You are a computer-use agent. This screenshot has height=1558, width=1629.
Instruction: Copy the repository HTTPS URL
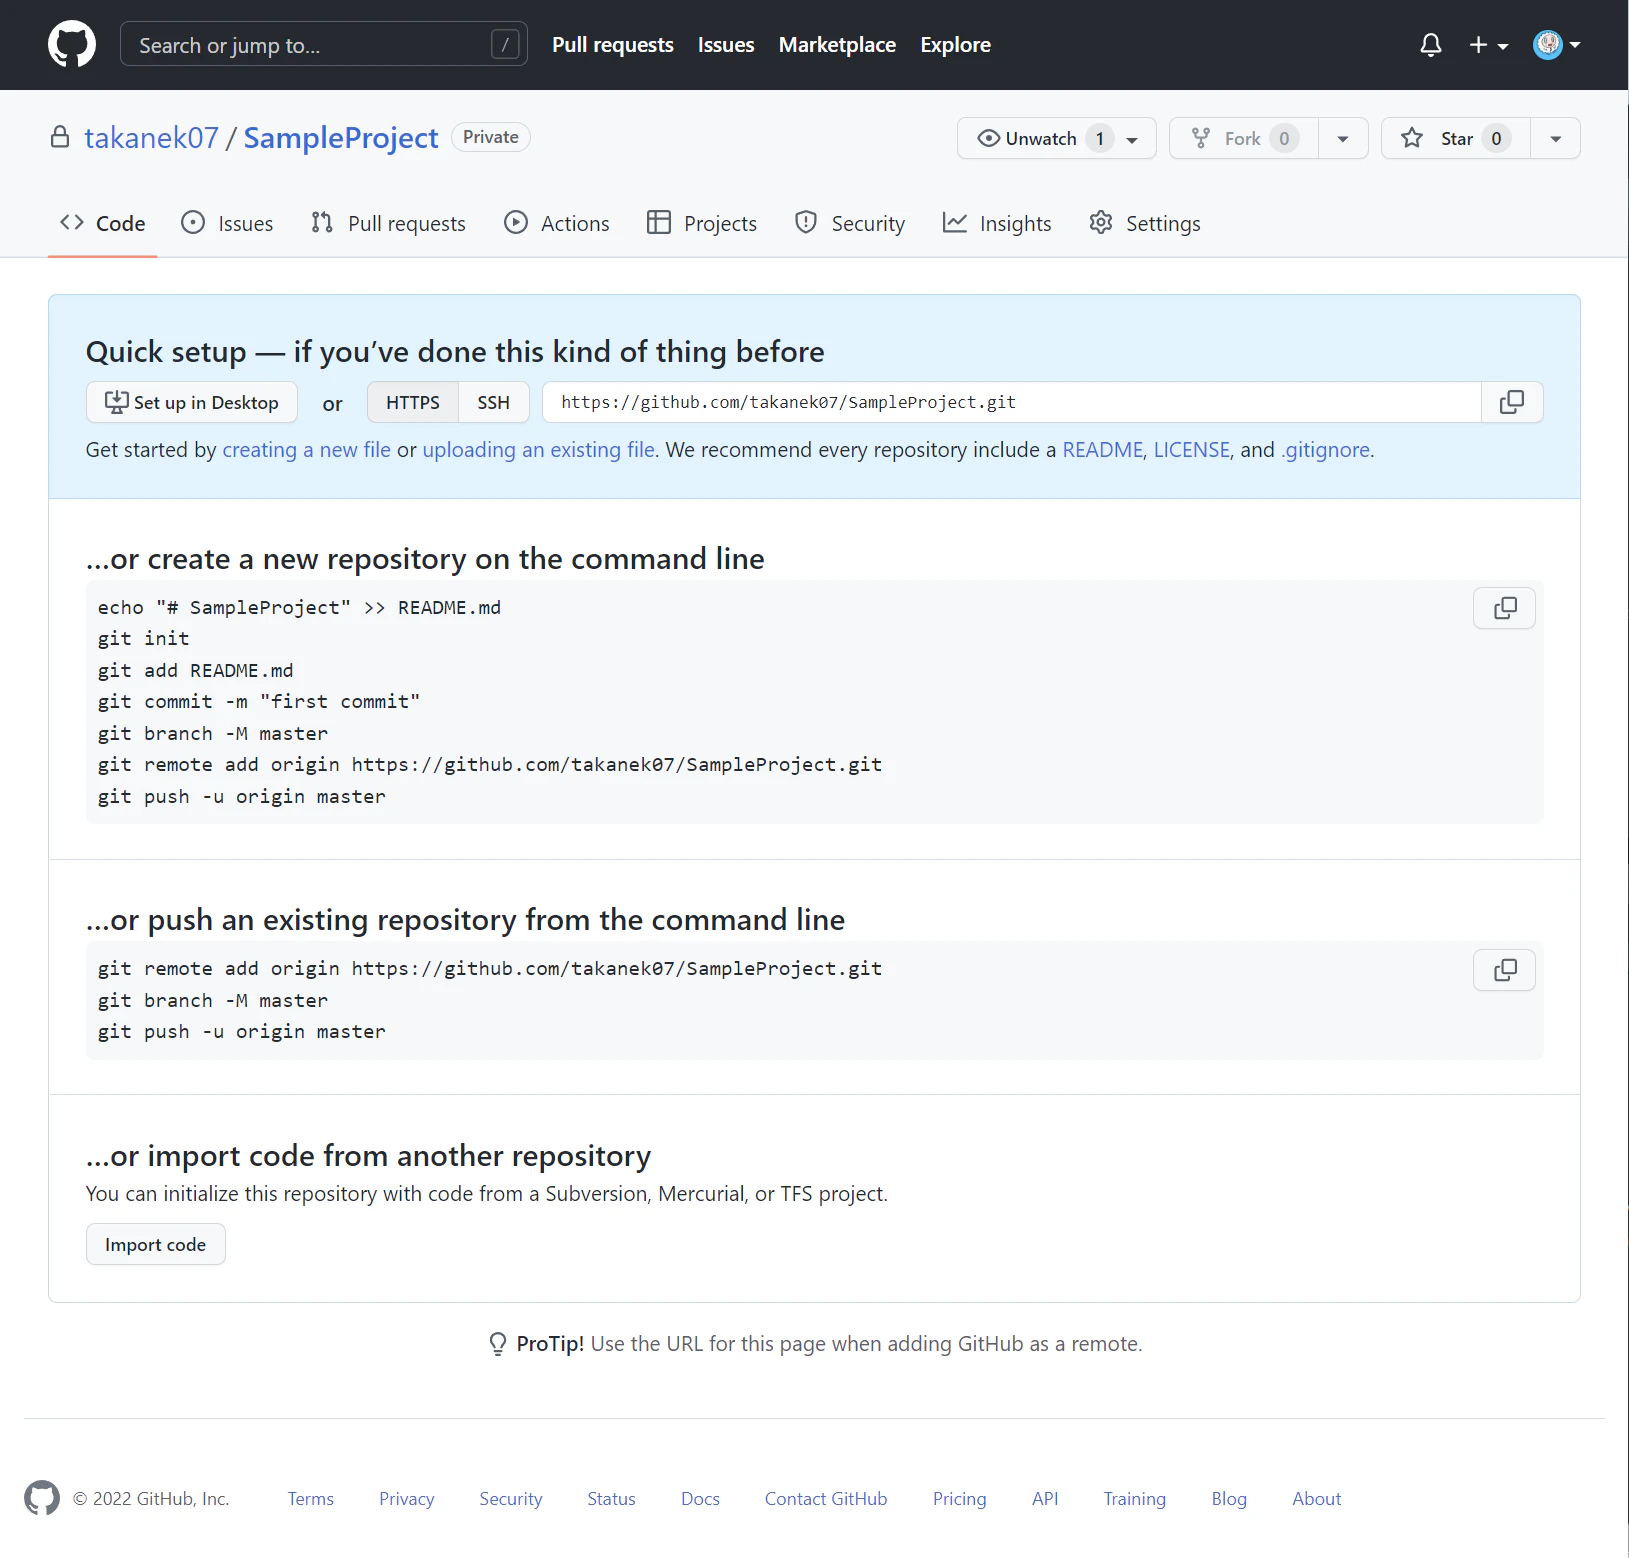point(1512,402)
